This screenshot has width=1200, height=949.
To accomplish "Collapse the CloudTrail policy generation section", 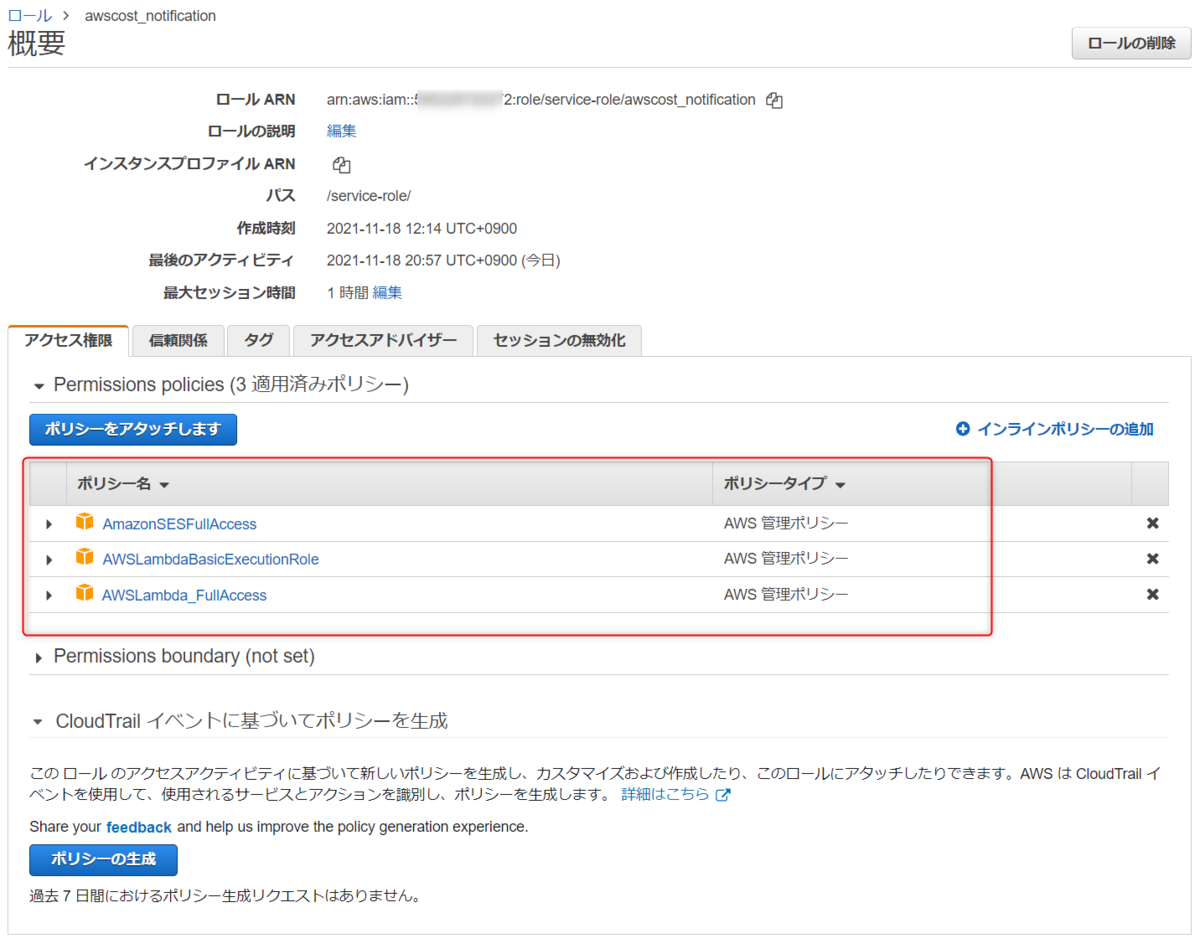I will [39, 721].
